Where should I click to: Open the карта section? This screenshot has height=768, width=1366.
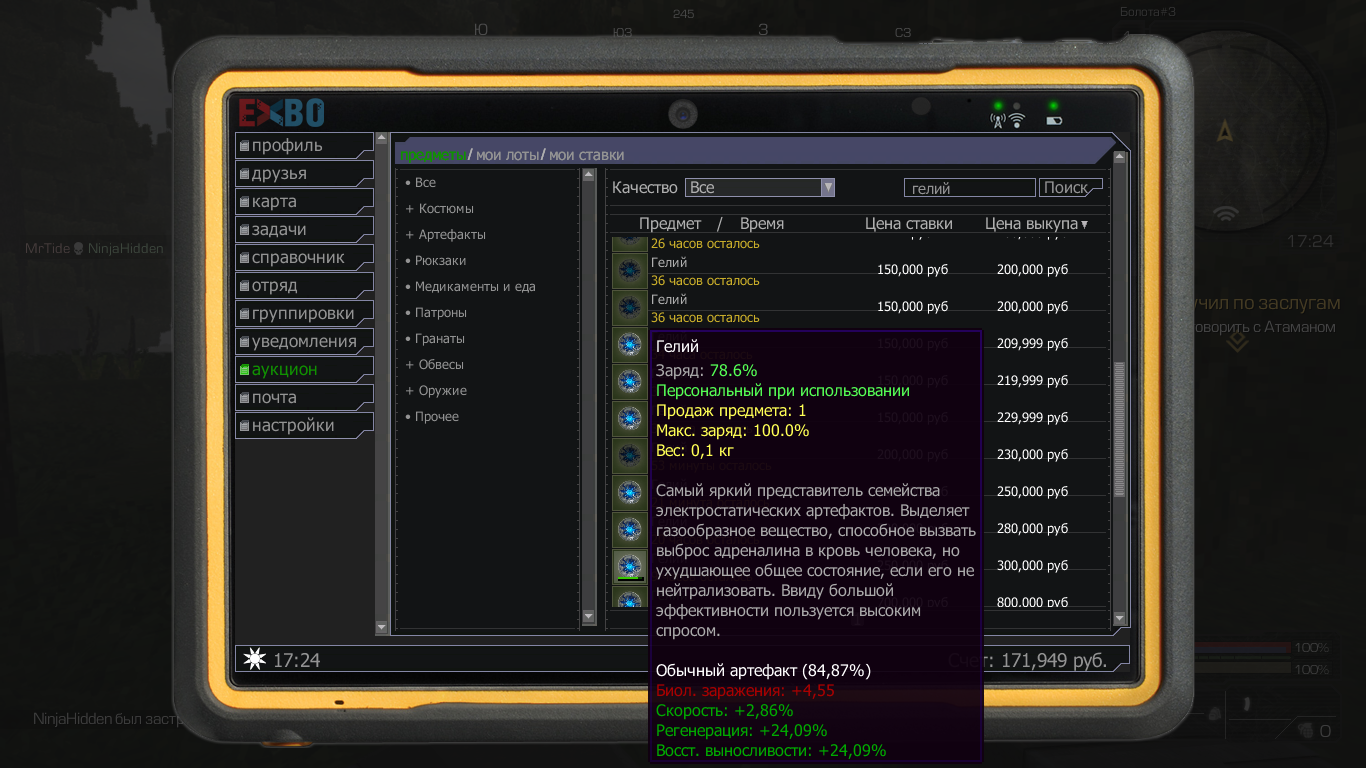click(x=304, y=201)
